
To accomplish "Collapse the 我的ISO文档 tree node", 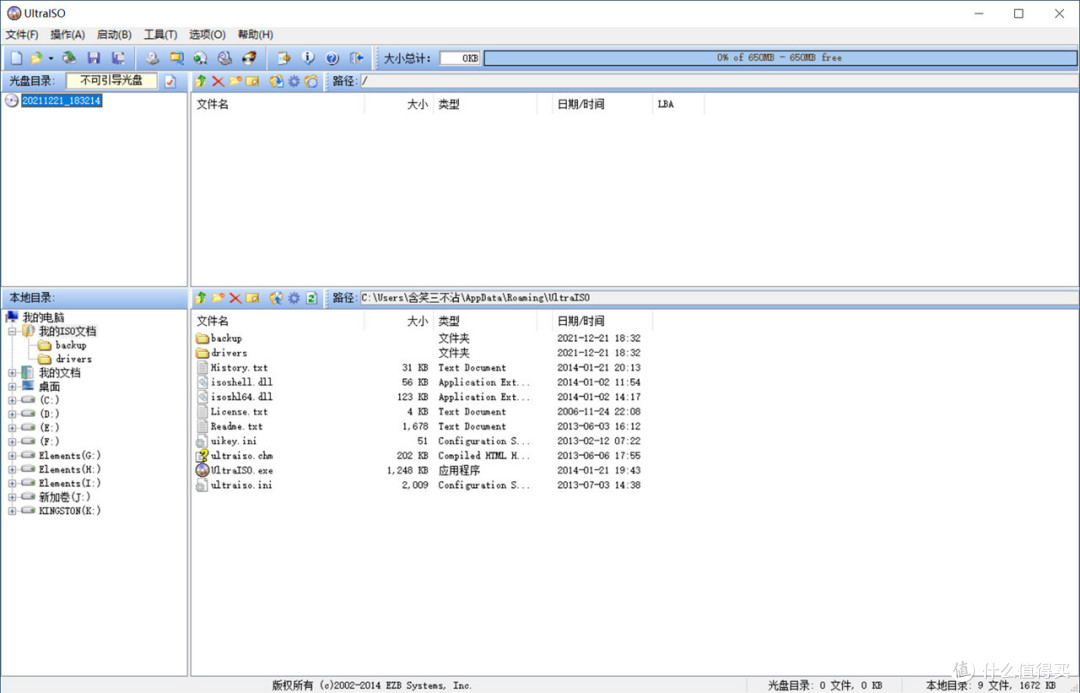I will 12,331.
